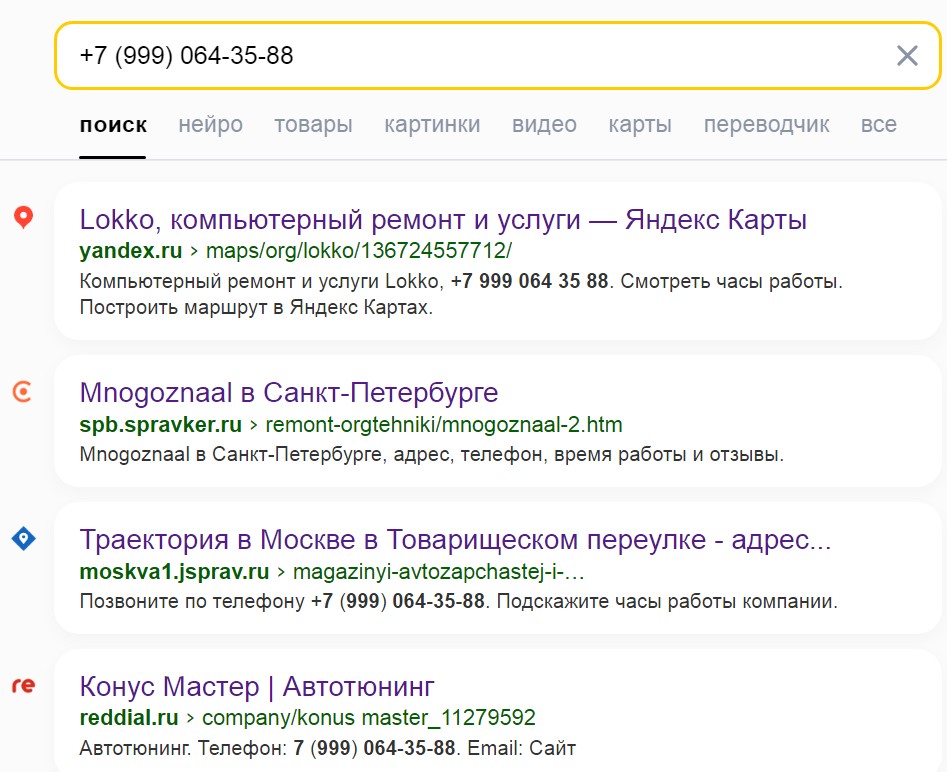947x772 pixels.
Task: Open Lokko компьютерный ремонт Яндекс Карты result
Action: pyautogui.click(x=443, y=219)
